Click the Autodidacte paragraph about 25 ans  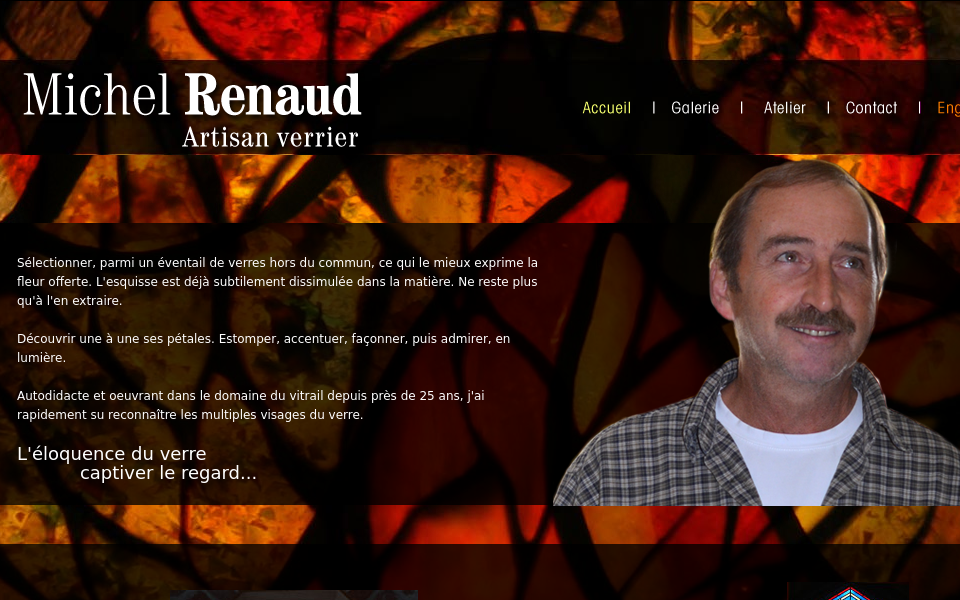click(x=248, y=405)
